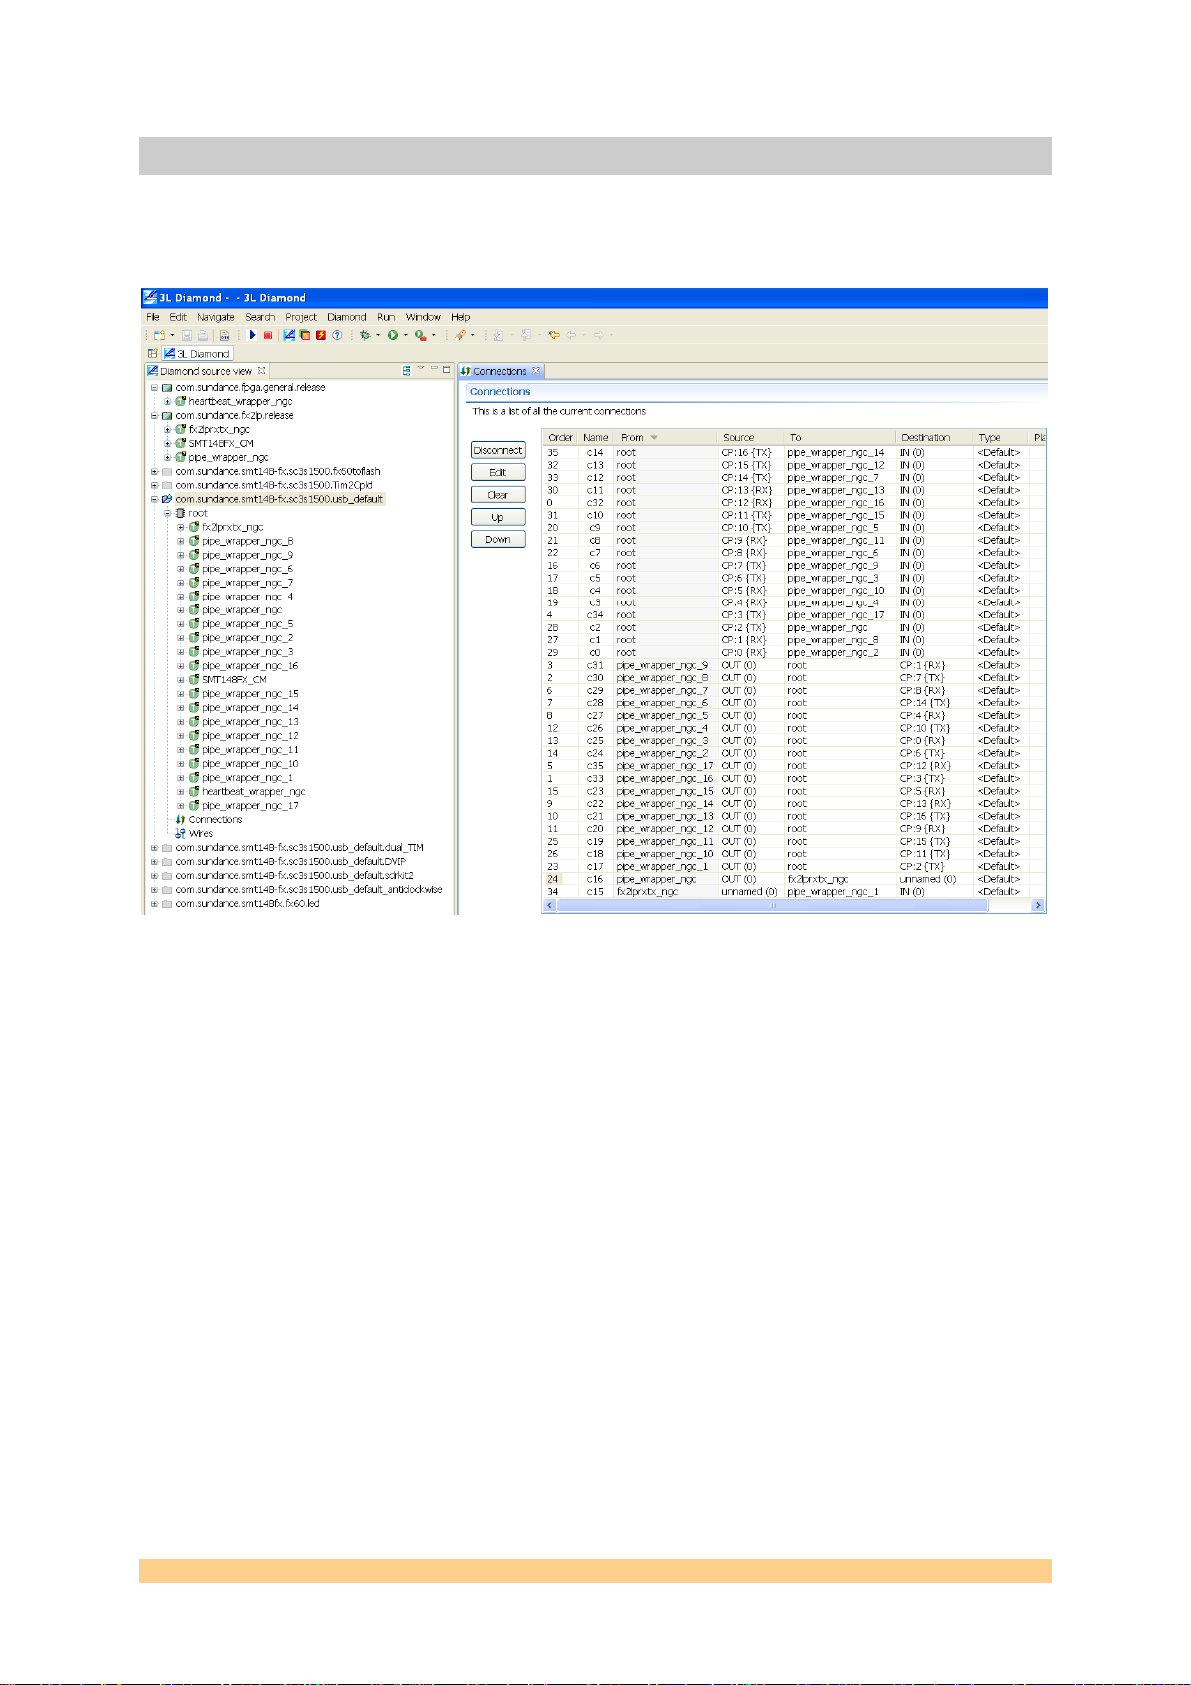The width and height of the screenshot is (1191, 1685).
Task: Click the chip icon beside root
Action: click(x=180, y=513)
